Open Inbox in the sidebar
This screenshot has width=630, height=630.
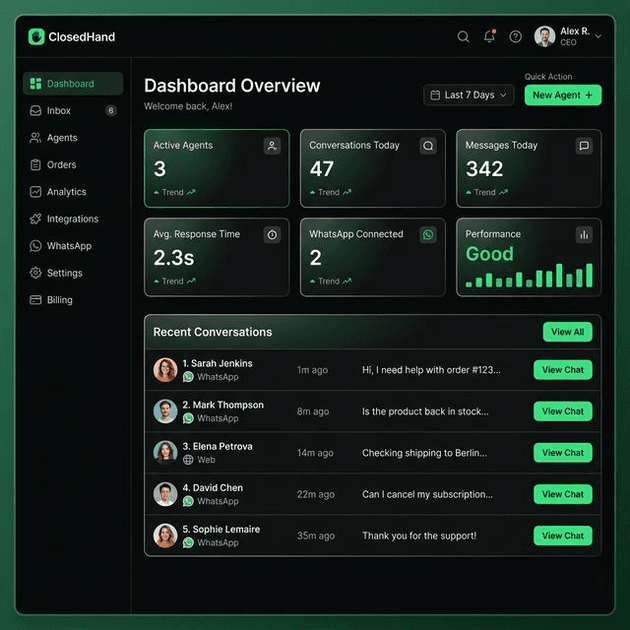[73, 110]
